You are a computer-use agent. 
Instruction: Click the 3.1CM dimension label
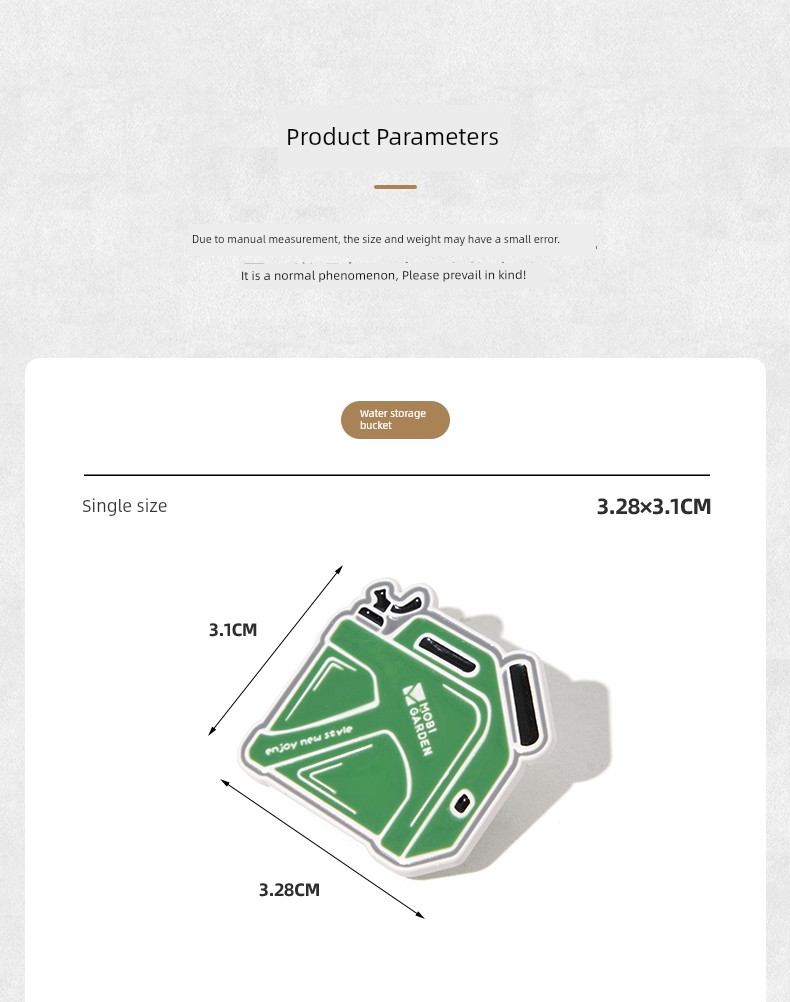tap(233, 630)
